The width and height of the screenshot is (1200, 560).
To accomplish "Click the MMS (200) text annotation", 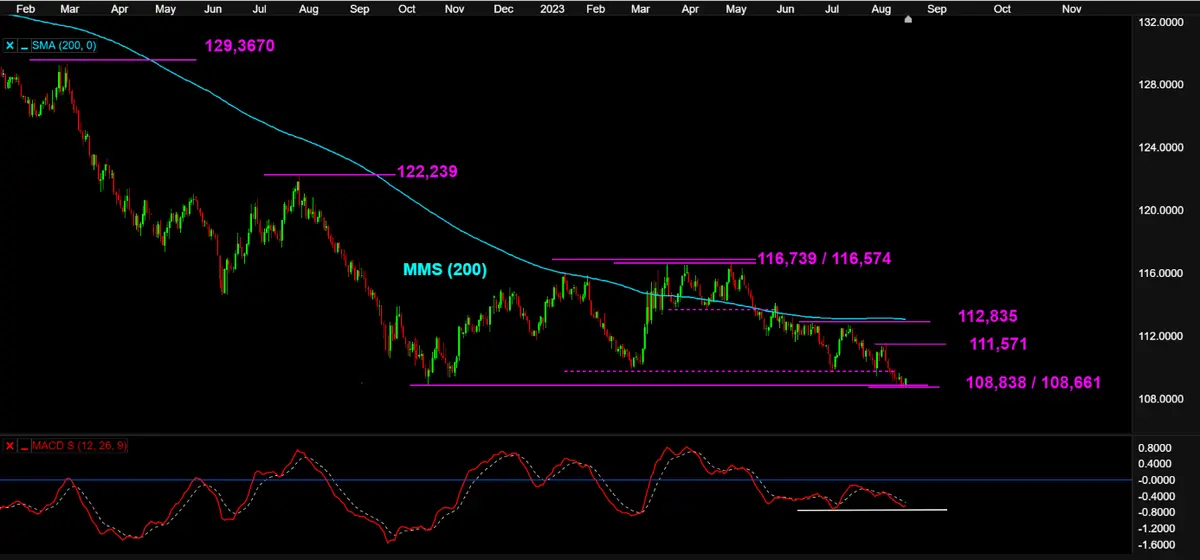I will pos(444,269).
